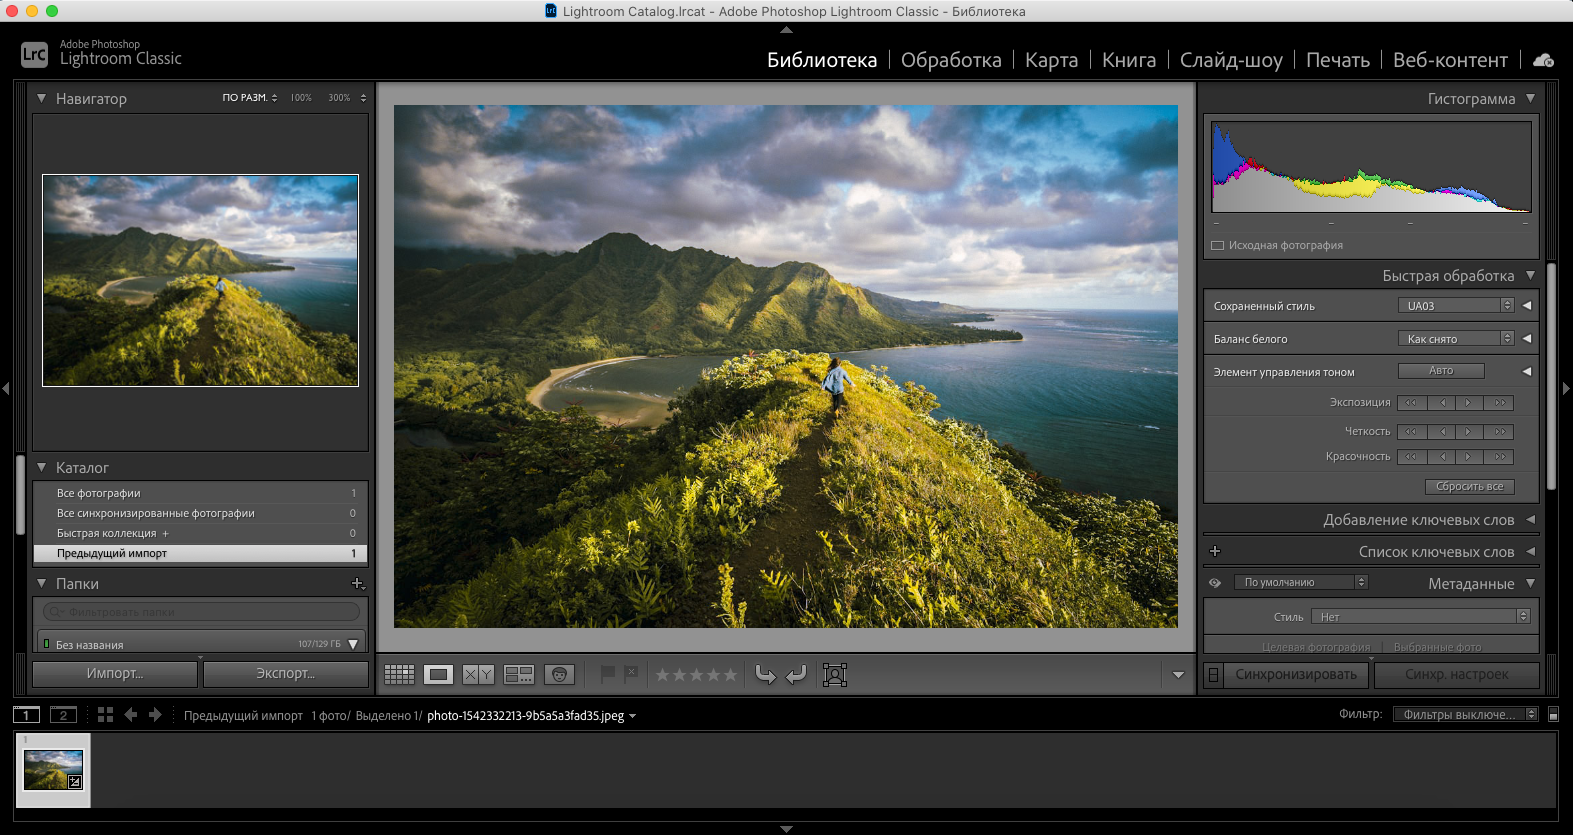Viewport: 1573px width, 835px height.
Task: Switch to Grid view in the toolbar
Action: coord(399,675)
